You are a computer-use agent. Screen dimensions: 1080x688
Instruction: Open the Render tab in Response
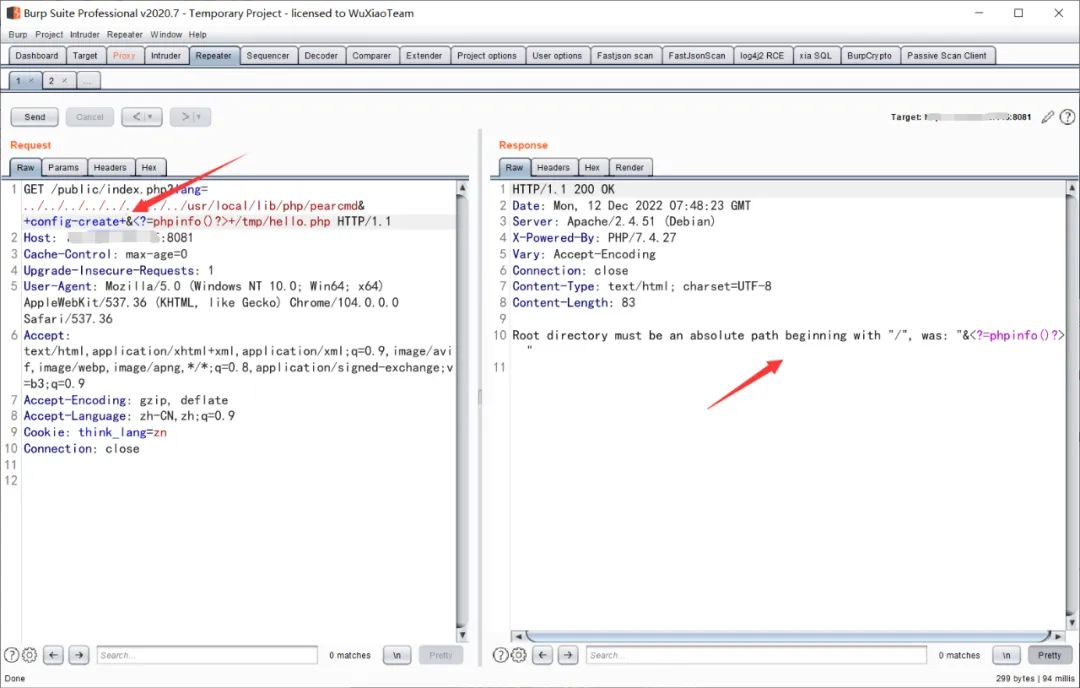[629, 167]
